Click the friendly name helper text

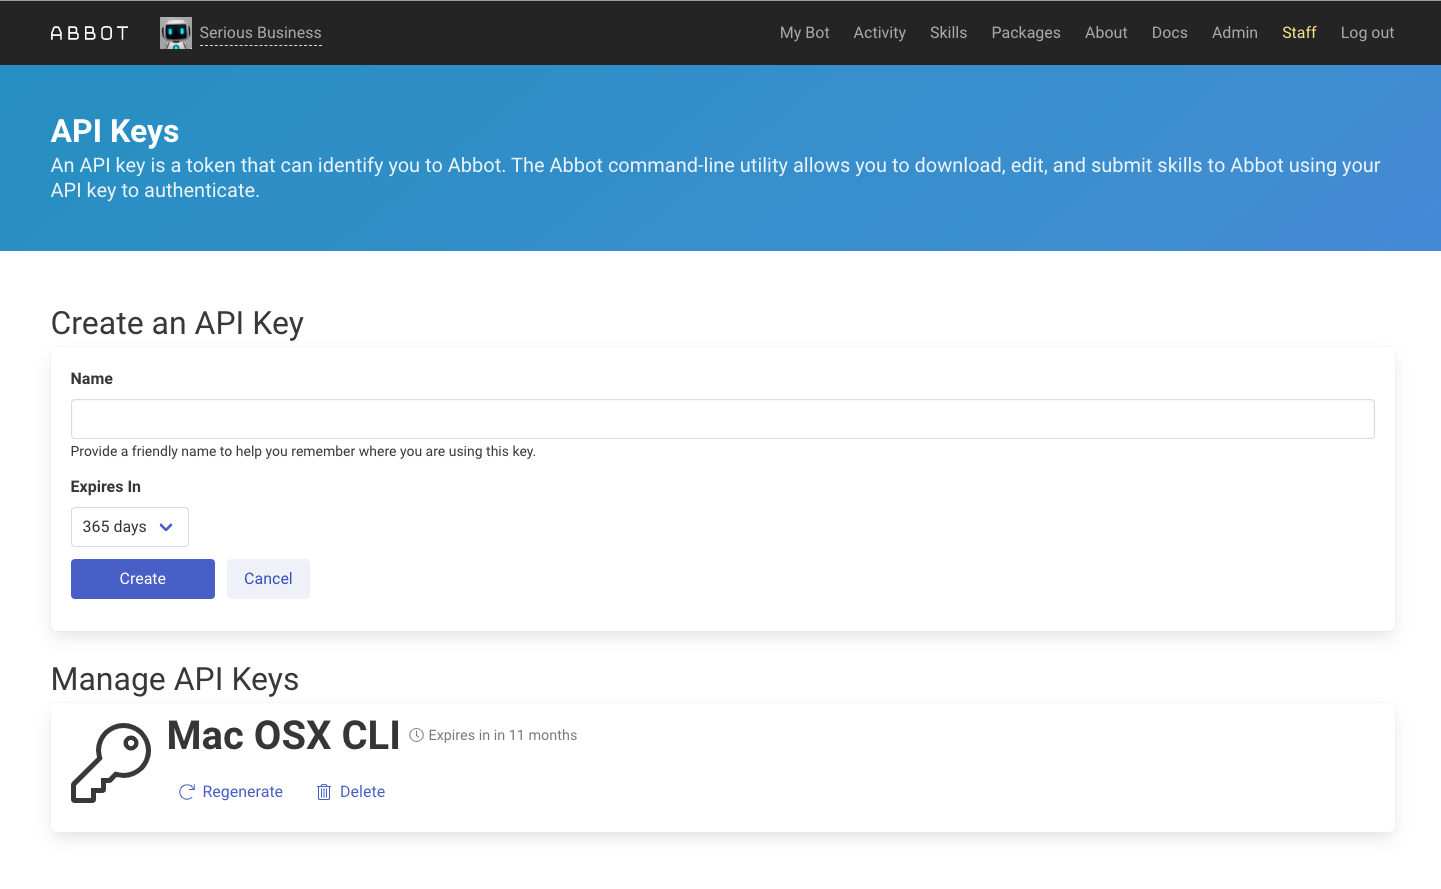(x=303, y=452)
